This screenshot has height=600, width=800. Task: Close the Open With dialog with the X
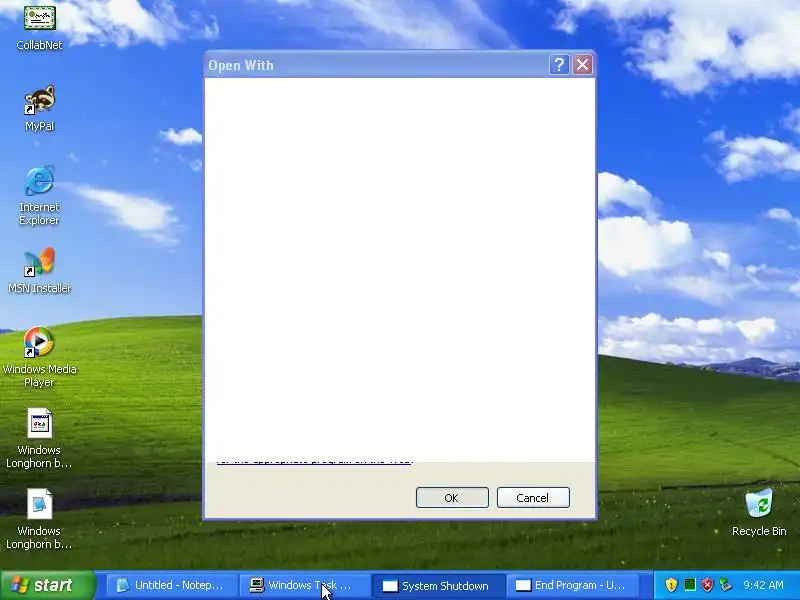[582, 65]
